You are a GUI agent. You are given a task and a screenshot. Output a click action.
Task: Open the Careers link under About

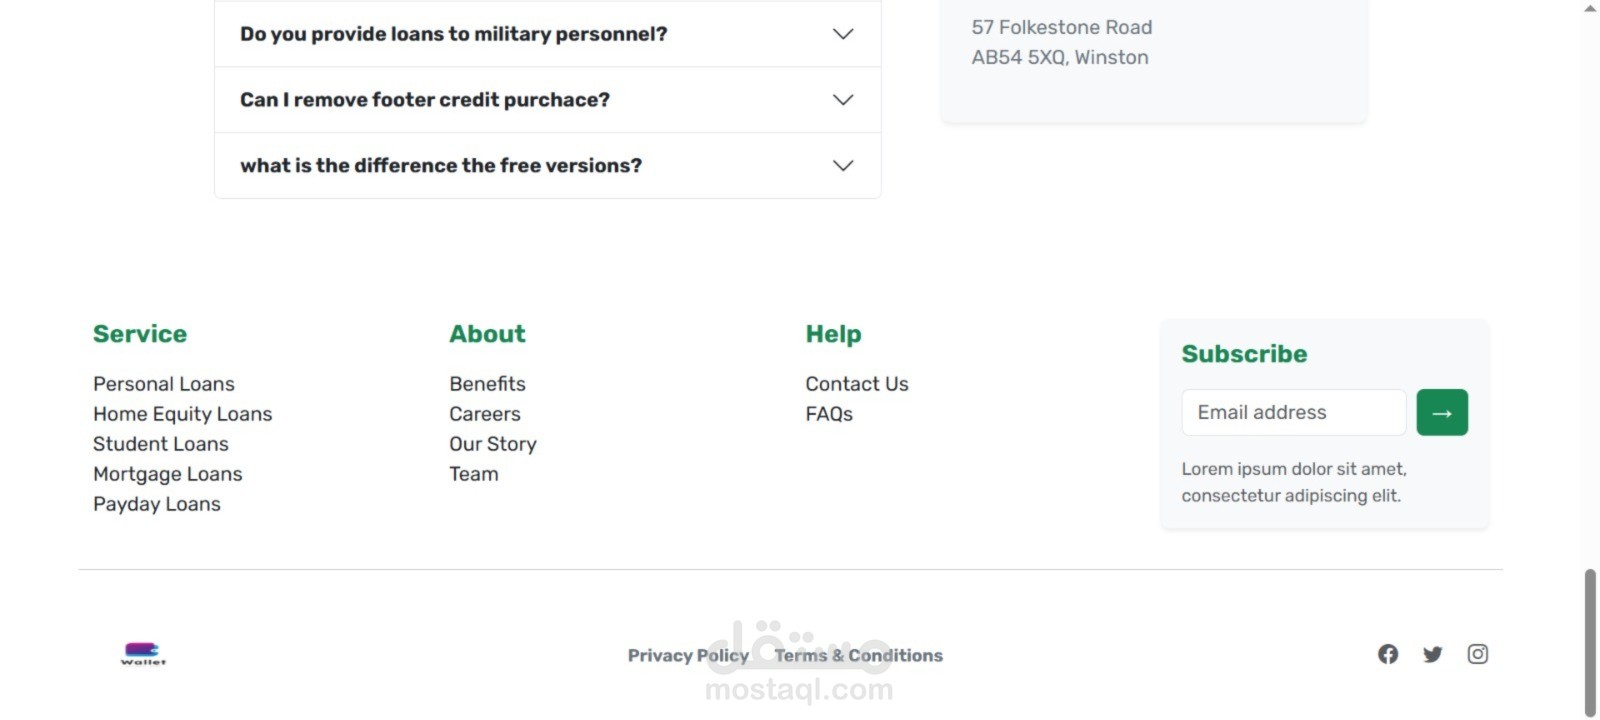[x=485, y=414]
